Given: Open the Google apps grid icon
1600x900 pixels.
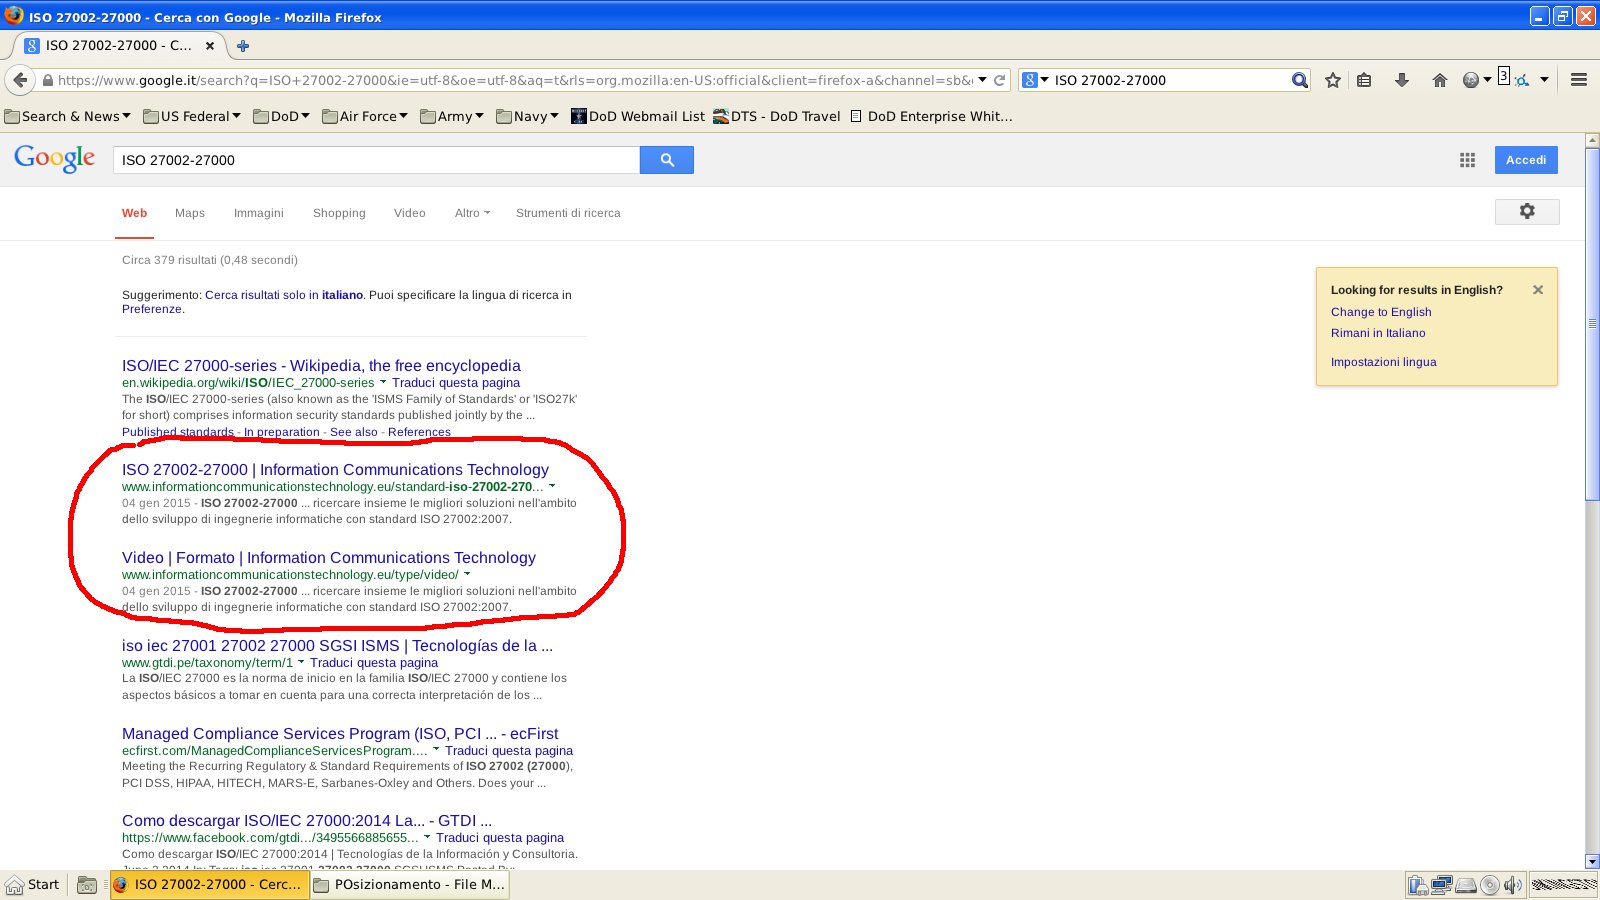Looking at the screenshot, I should pos(1467,160).
